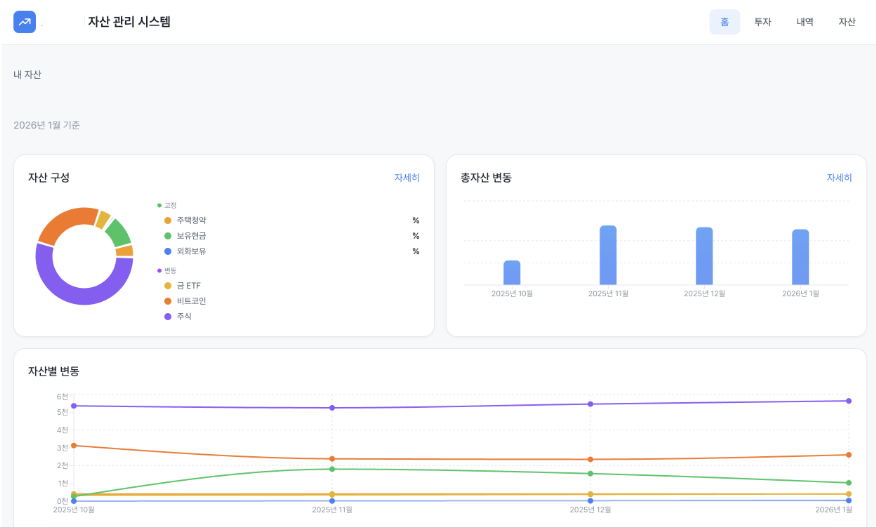Viewport: 876px width, 528px height.
Task: Click yellow line point at 2025년 11월
Action: point(332,494)
